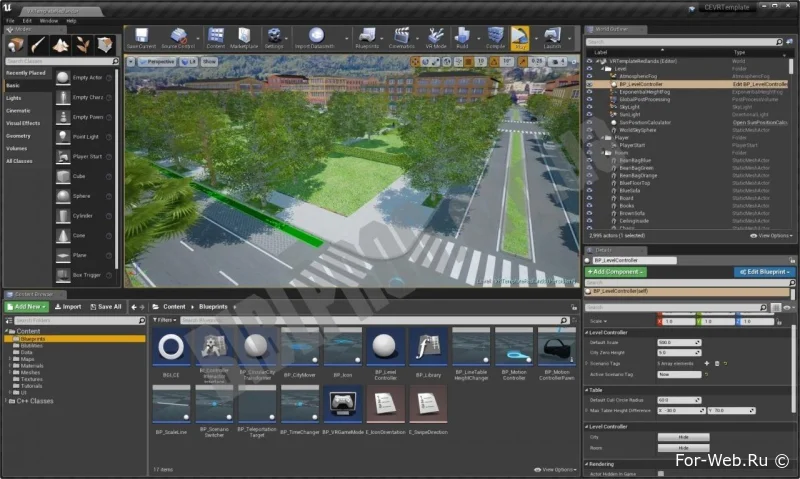Expand the Scenario Tags array
800x479 pixels.
587,364
